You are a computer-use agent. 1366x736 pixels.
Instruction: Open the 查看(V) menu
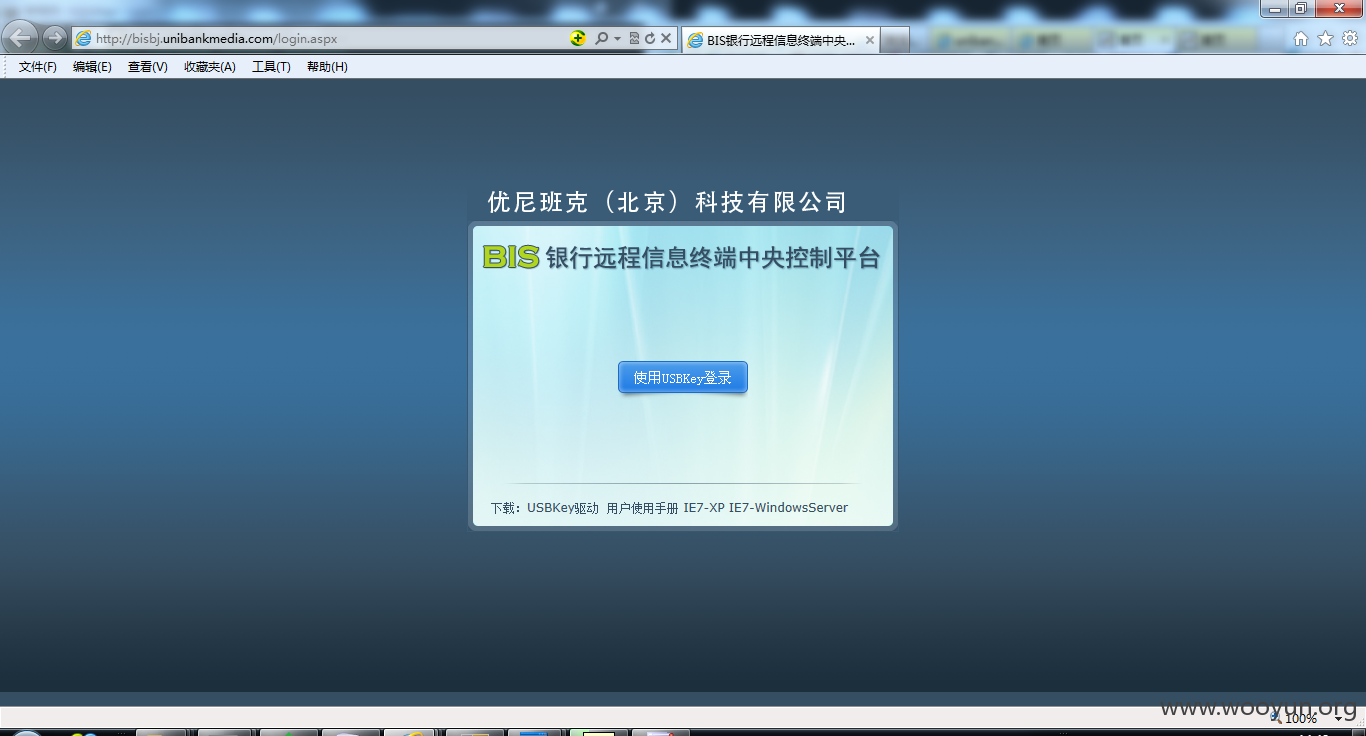tap(148, 67)
